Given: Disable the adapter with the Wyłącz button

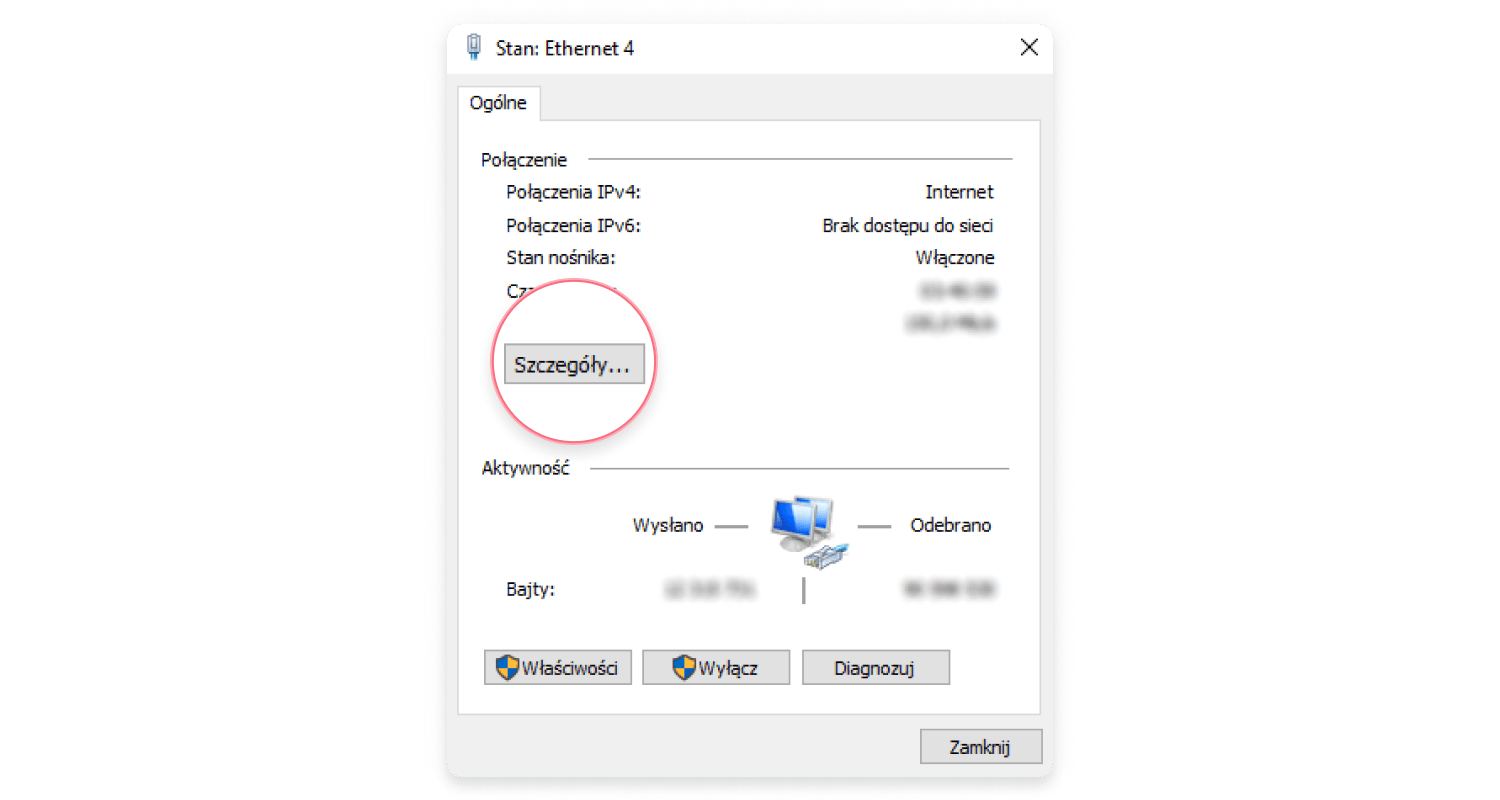Looking at the screenshot, I should coord(716,668).
